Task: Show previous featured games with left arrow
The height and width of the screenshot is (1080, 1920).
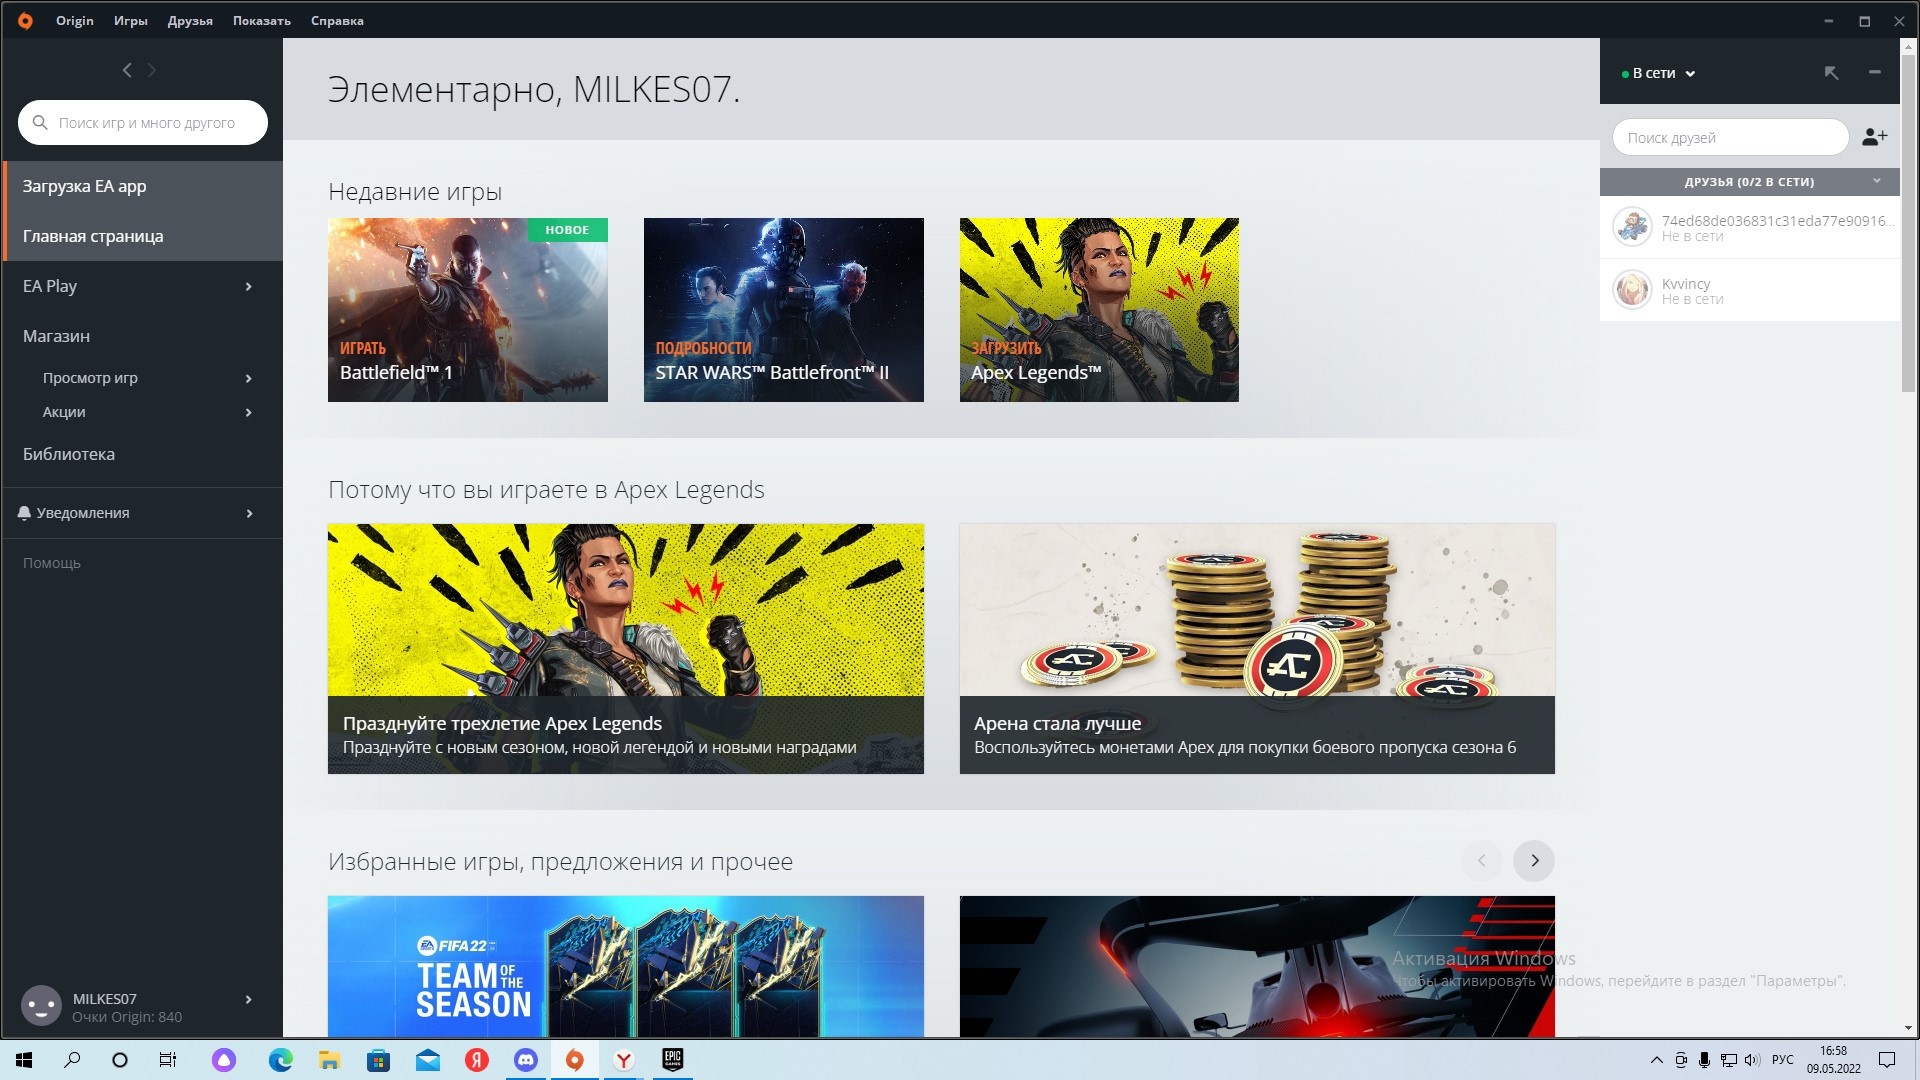Action: 1482,861
